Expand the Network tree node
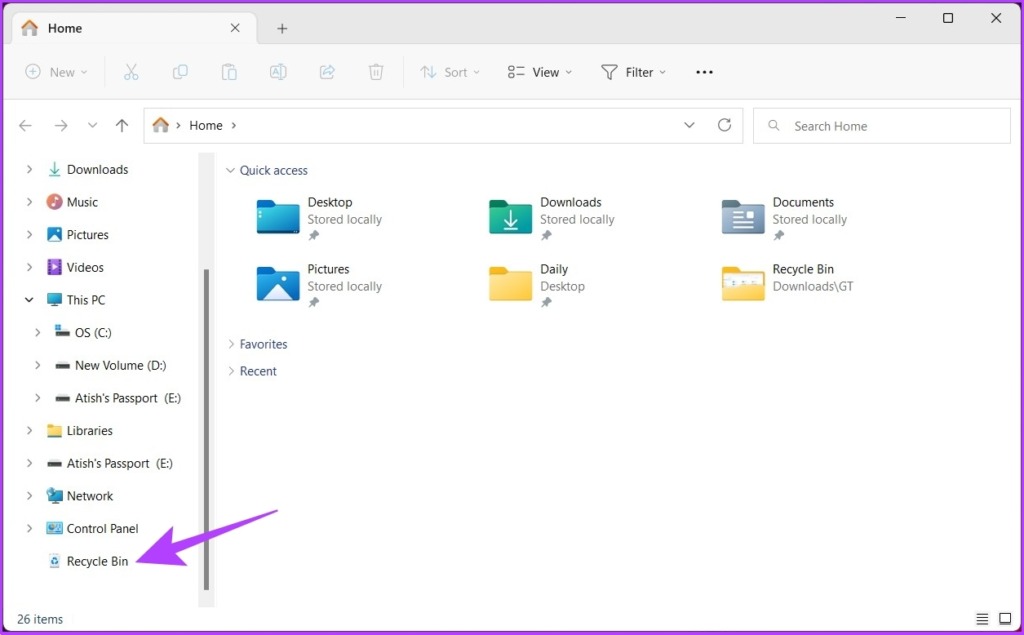1024x635 pixels. 29,496
